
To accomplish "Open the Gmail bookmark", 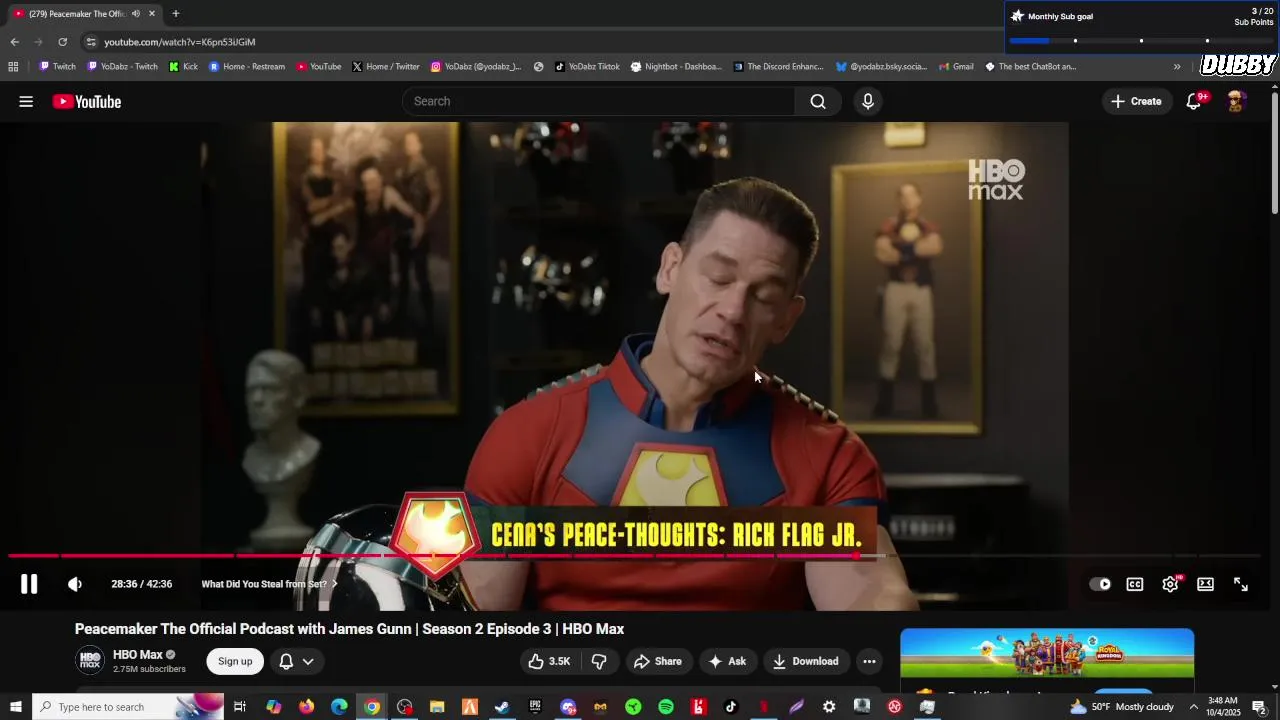I will coord(956,67).
